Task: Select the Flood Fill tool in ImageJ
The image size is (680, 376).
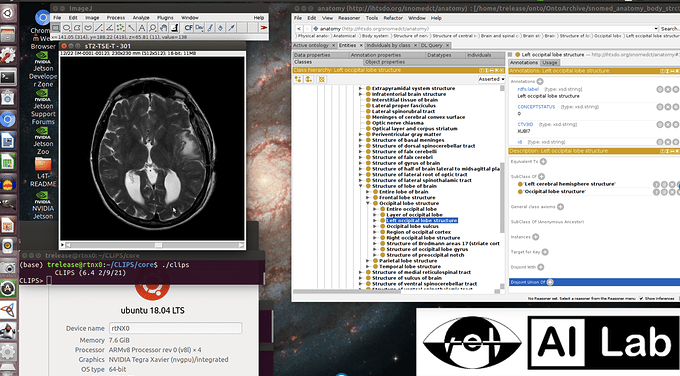Action: [x=221, y=28]
